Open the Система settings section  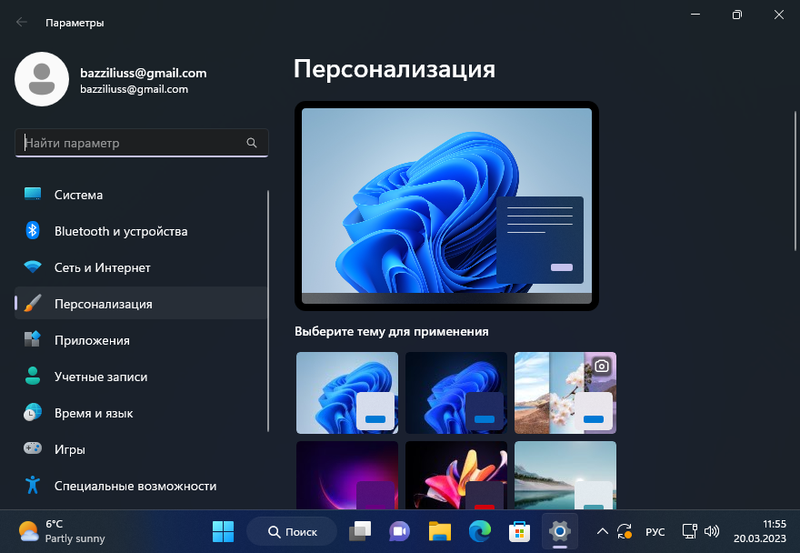click(141, 194)
